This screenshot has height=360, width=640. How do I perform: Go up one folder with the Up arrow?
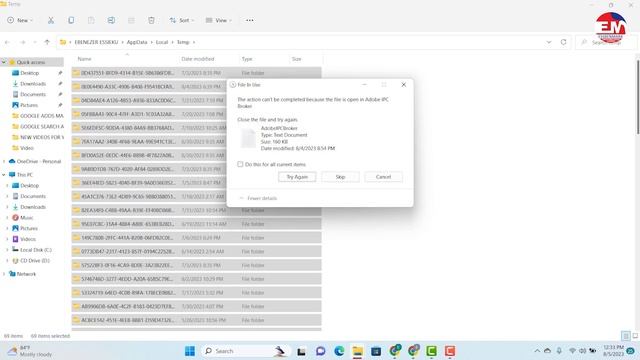point(47,42)
